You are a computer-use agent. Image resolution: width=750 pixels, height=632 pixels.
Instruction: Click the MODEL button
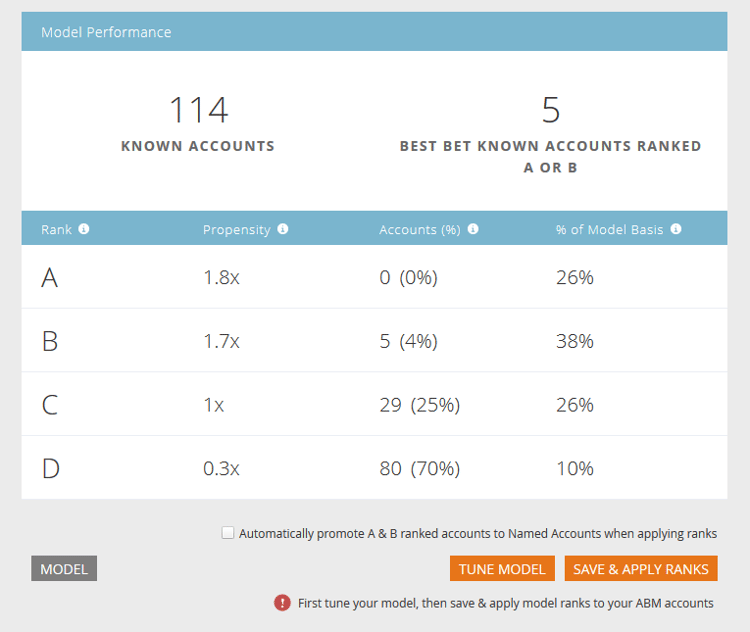point(64,568)
